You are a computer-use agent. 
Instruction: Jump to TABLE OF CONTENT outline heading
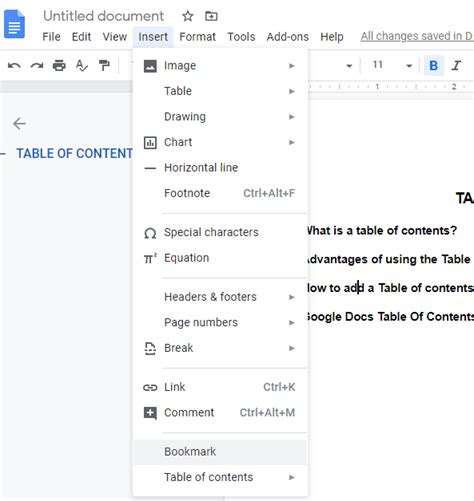[74, 154]
